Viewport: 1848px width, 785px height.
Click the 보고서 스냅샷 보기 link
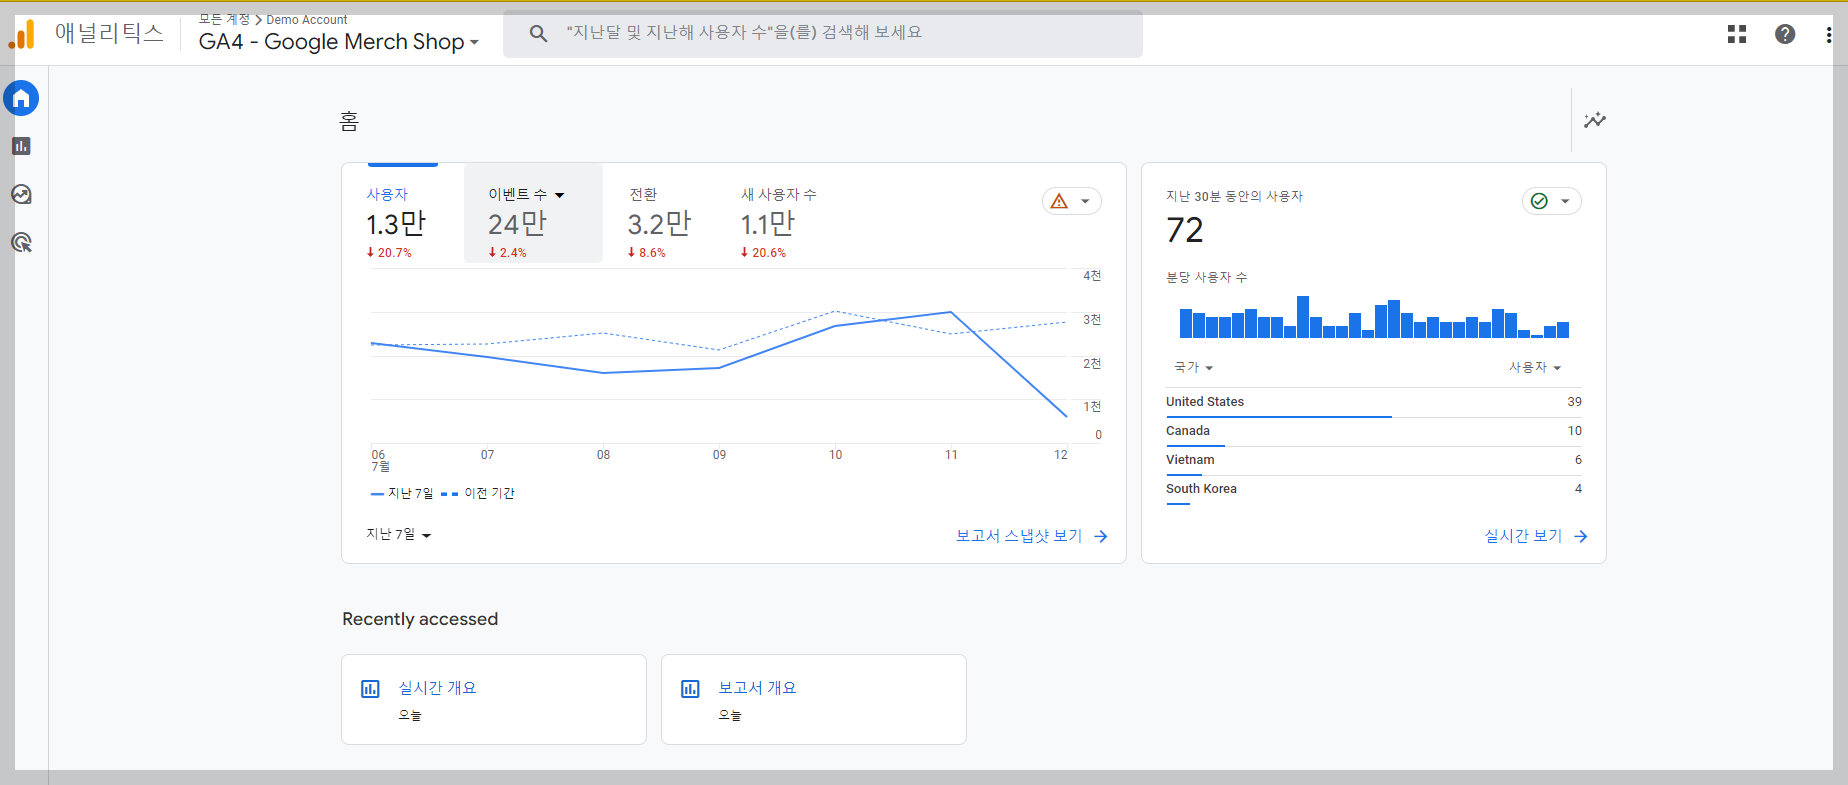(1019, 536)
